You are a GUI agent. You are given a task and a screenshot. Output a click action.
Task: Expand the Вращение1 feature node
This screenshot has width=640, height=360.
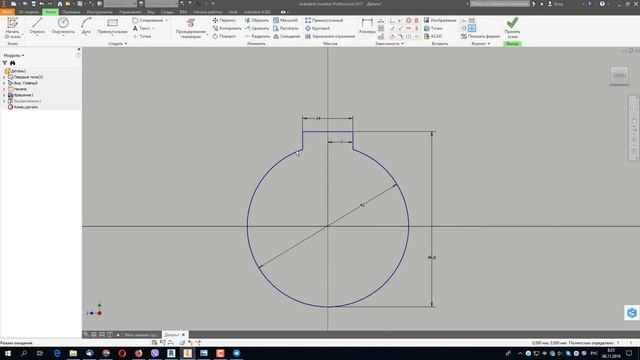point(4,95)
